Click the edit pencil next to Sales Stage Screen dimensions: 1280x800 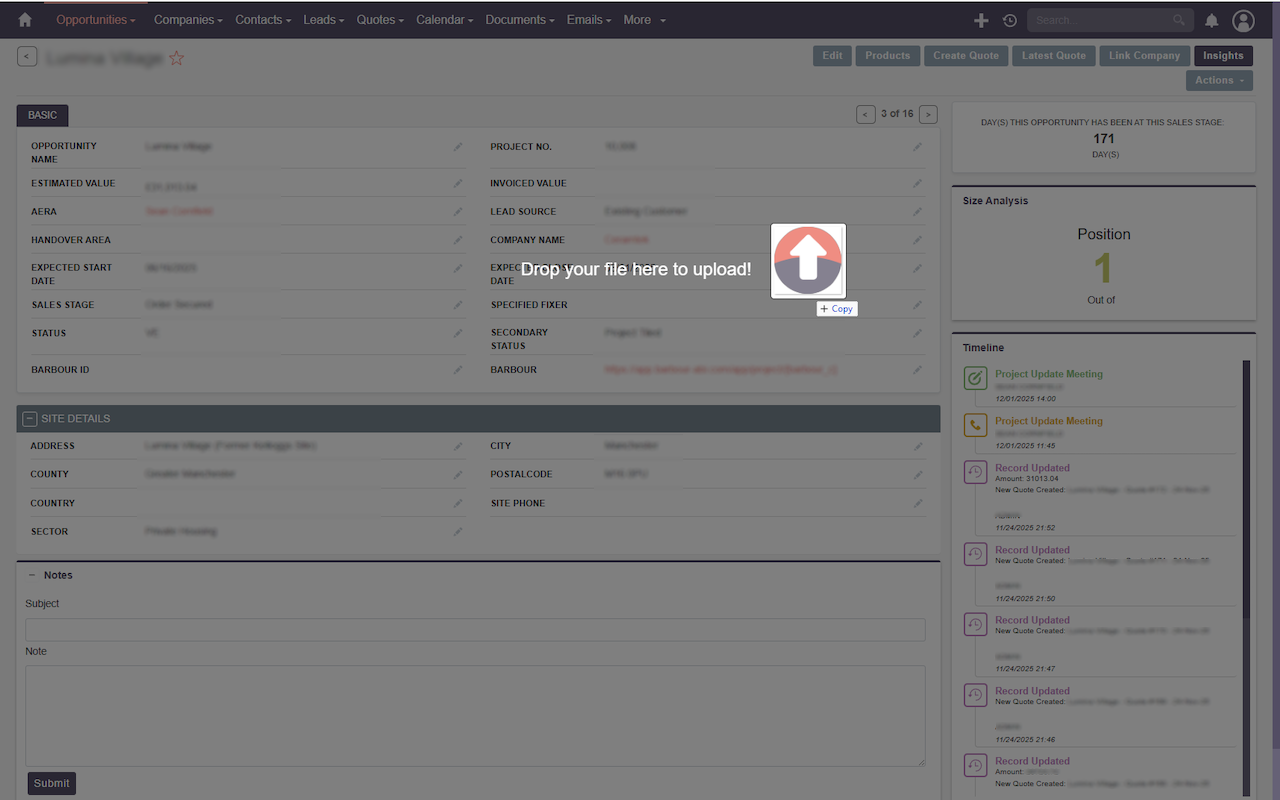(x=458, y=304)
